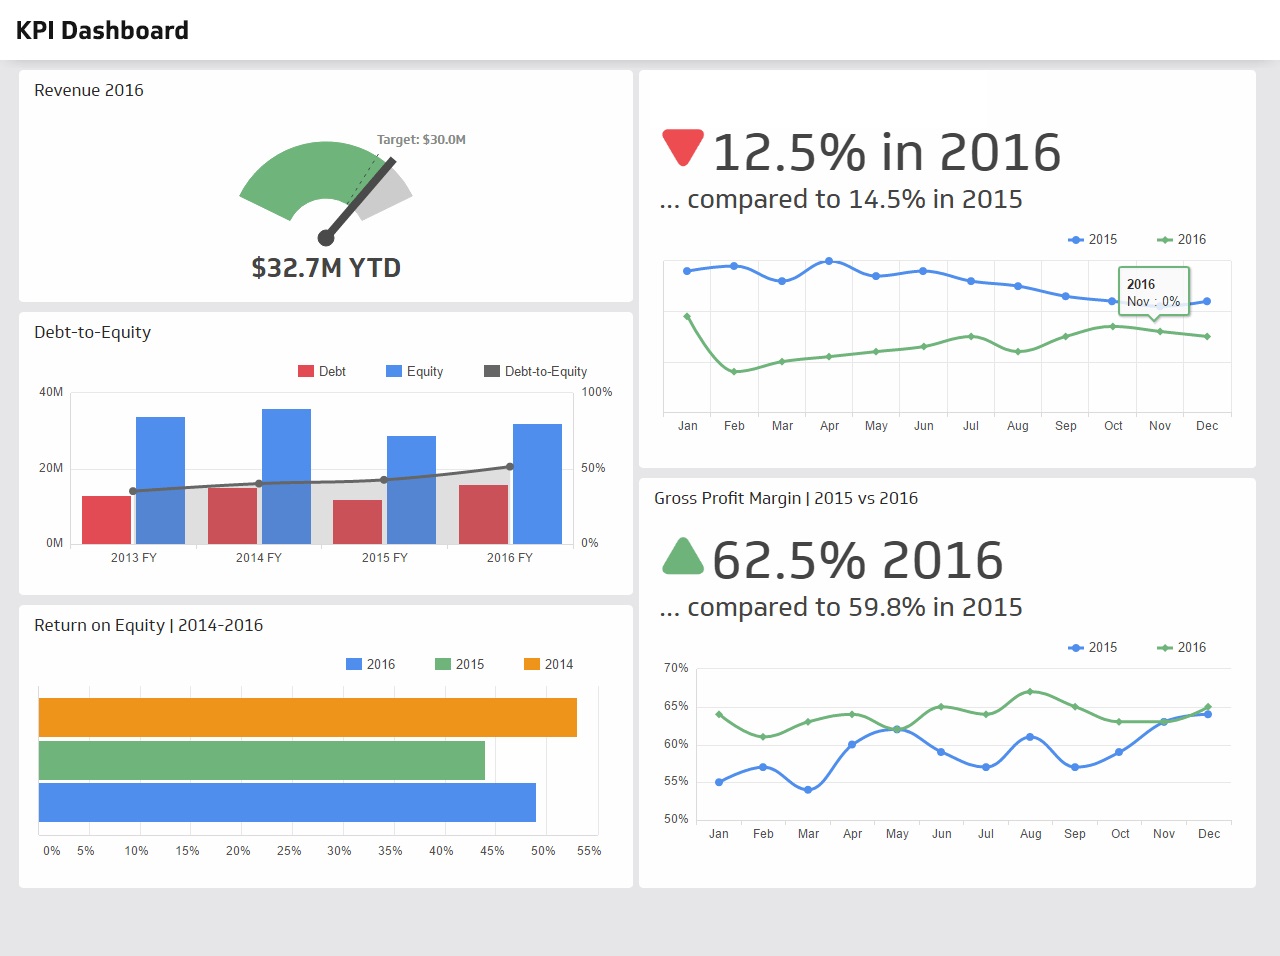
Task: Click the blue 2016 FY Equity bar
Action: (537, 484)
